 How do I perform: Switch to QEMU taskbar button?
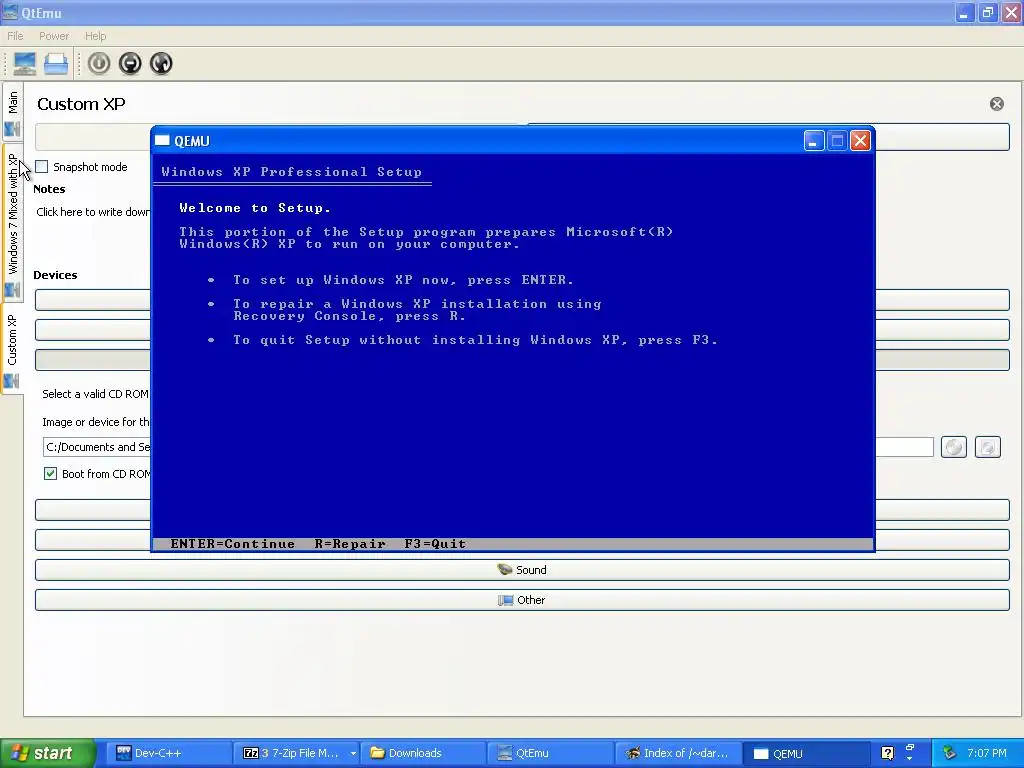pos(805,753)
